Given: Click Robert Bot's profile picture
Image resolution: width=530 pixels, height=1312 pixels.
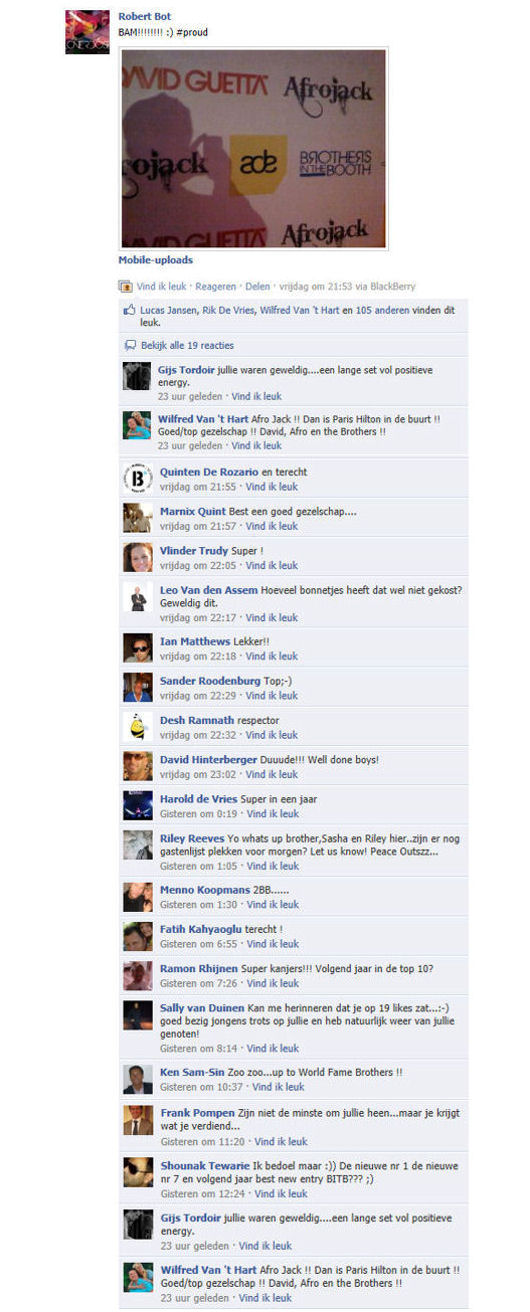Looking at the screenshot, I should 87,32.
